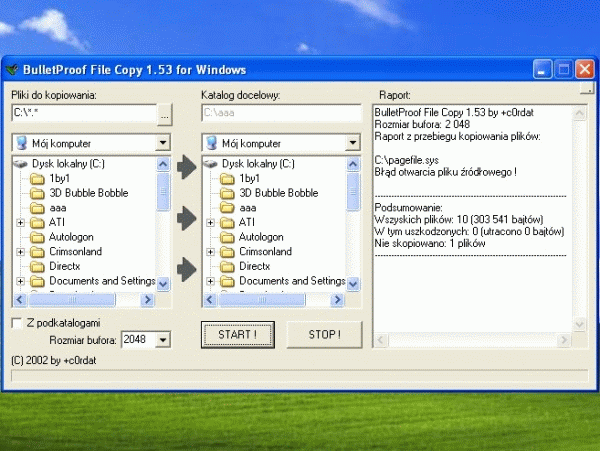Click destination tree vertical scrollbar down arrow
The height and width of the screenshot is (451, 600).
[x=353, y=284]
